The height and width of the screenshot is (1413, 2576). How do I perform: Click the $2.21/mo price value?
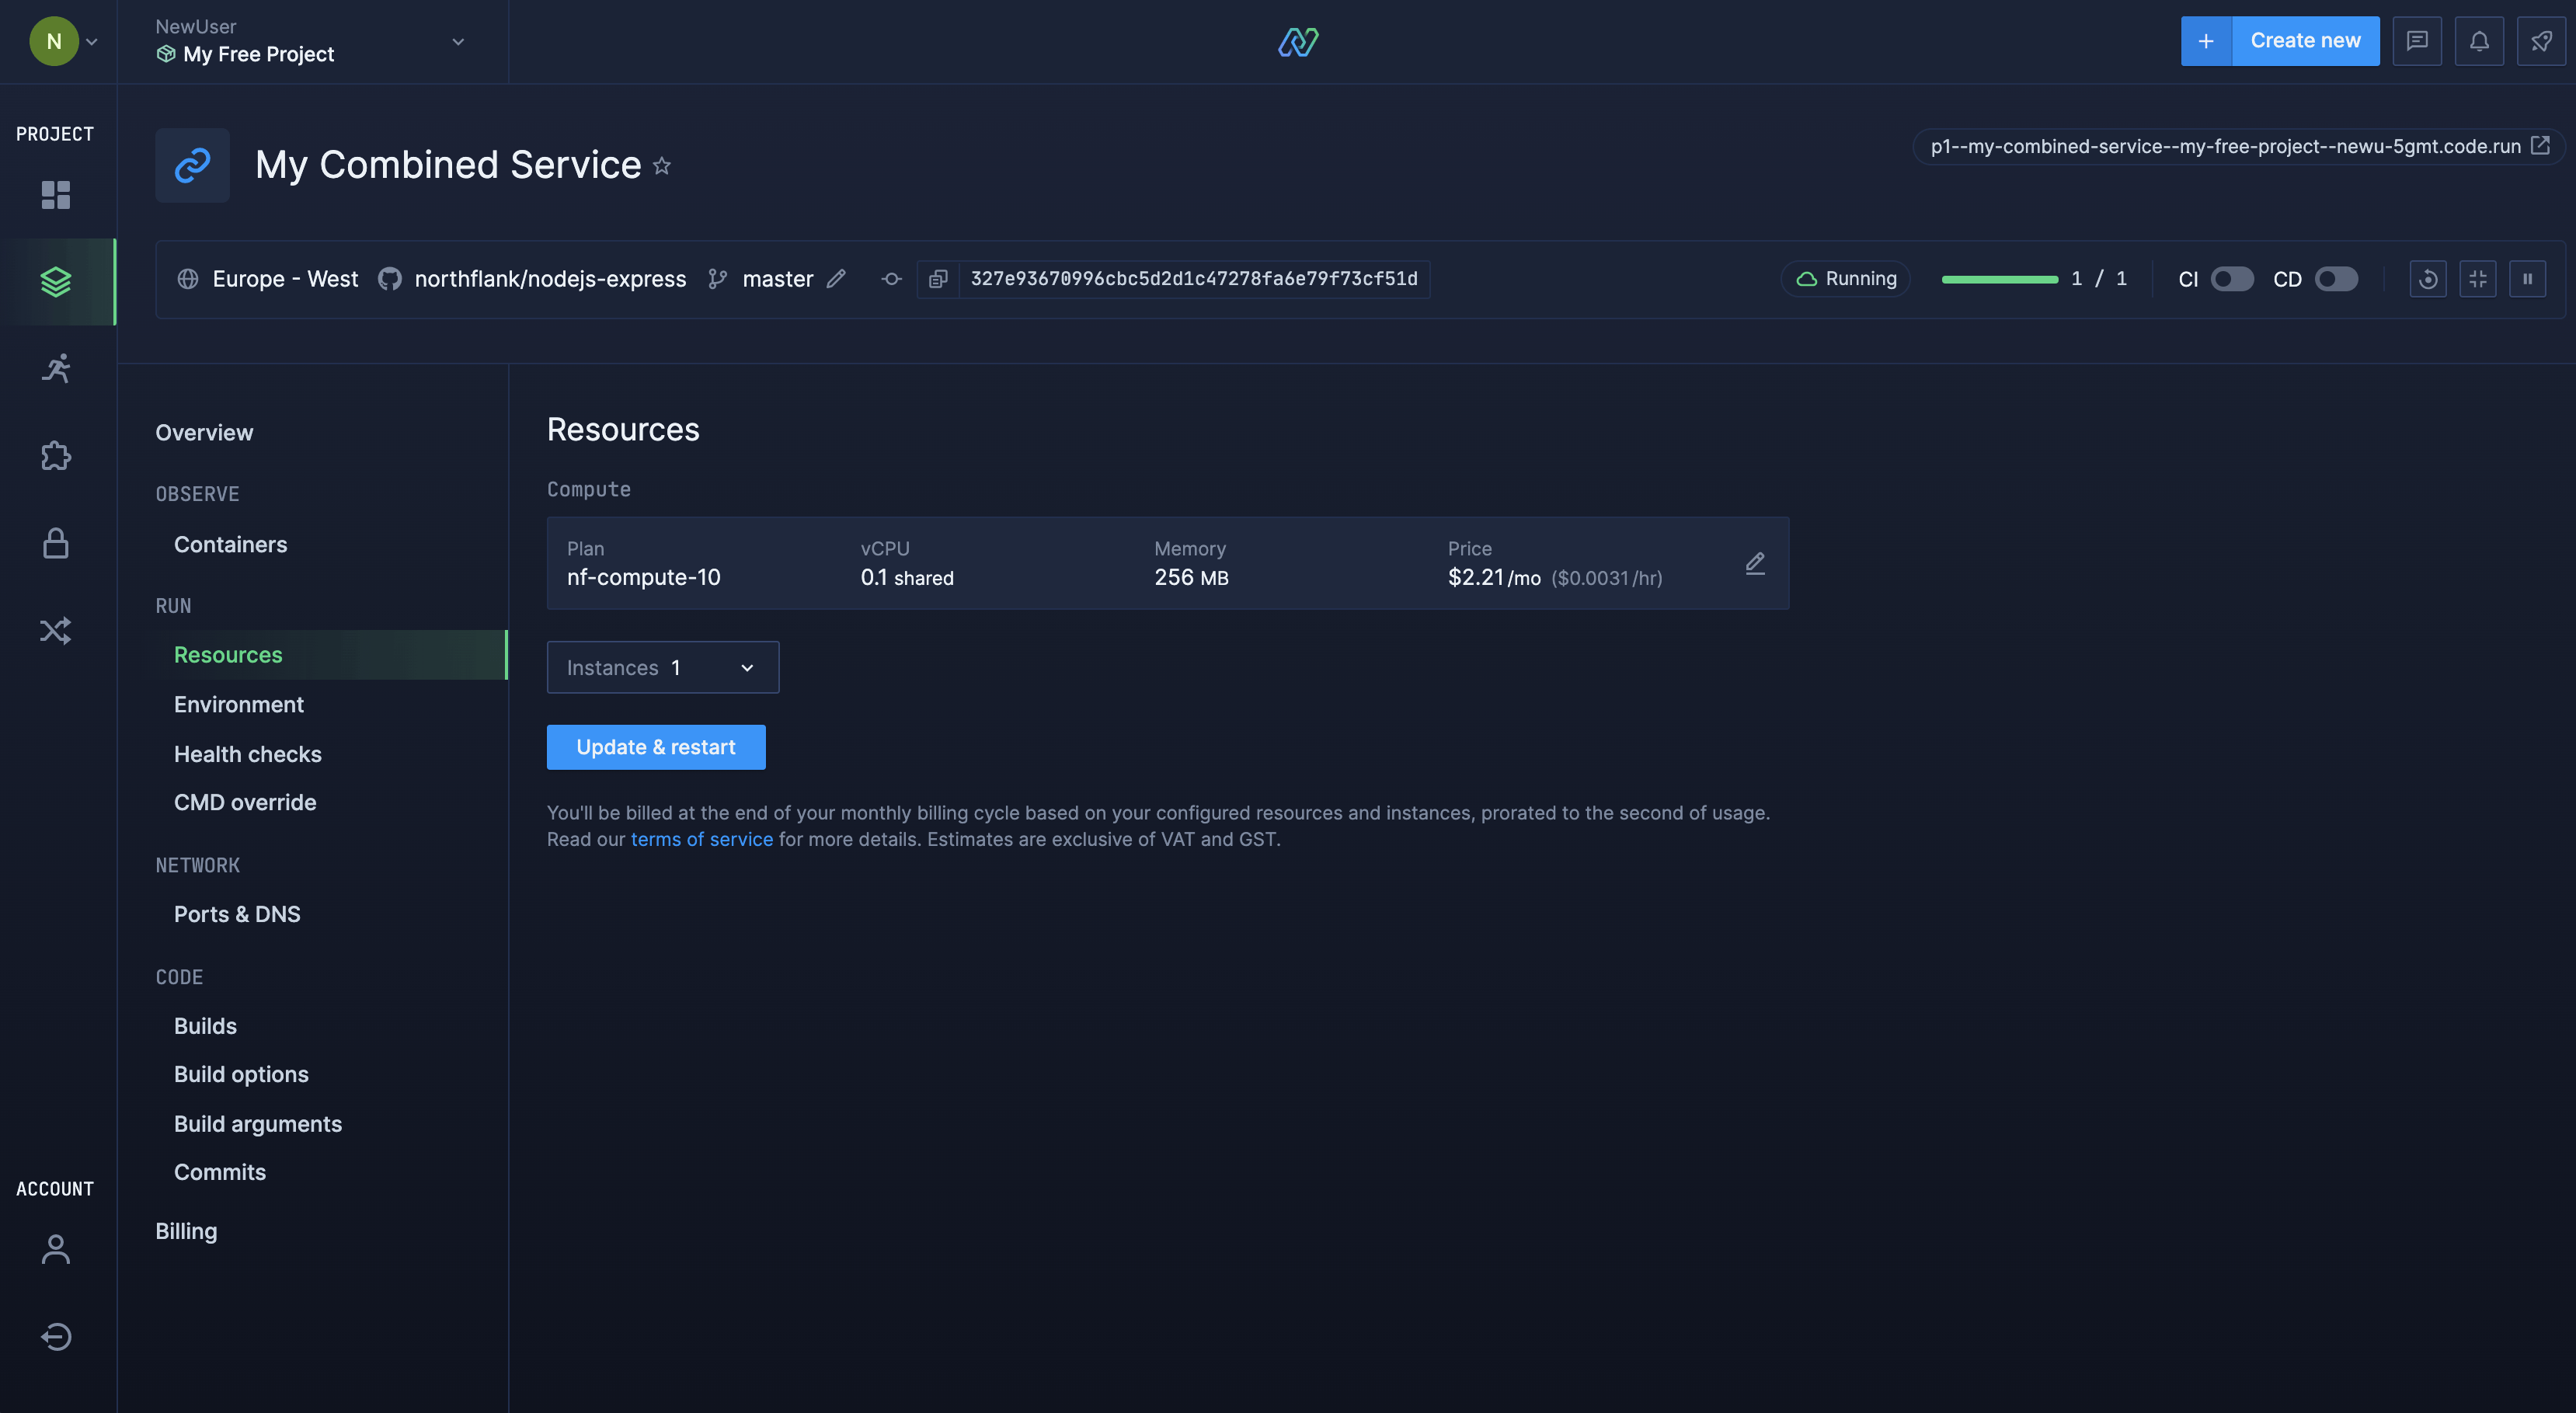(x=1494, y=578)
